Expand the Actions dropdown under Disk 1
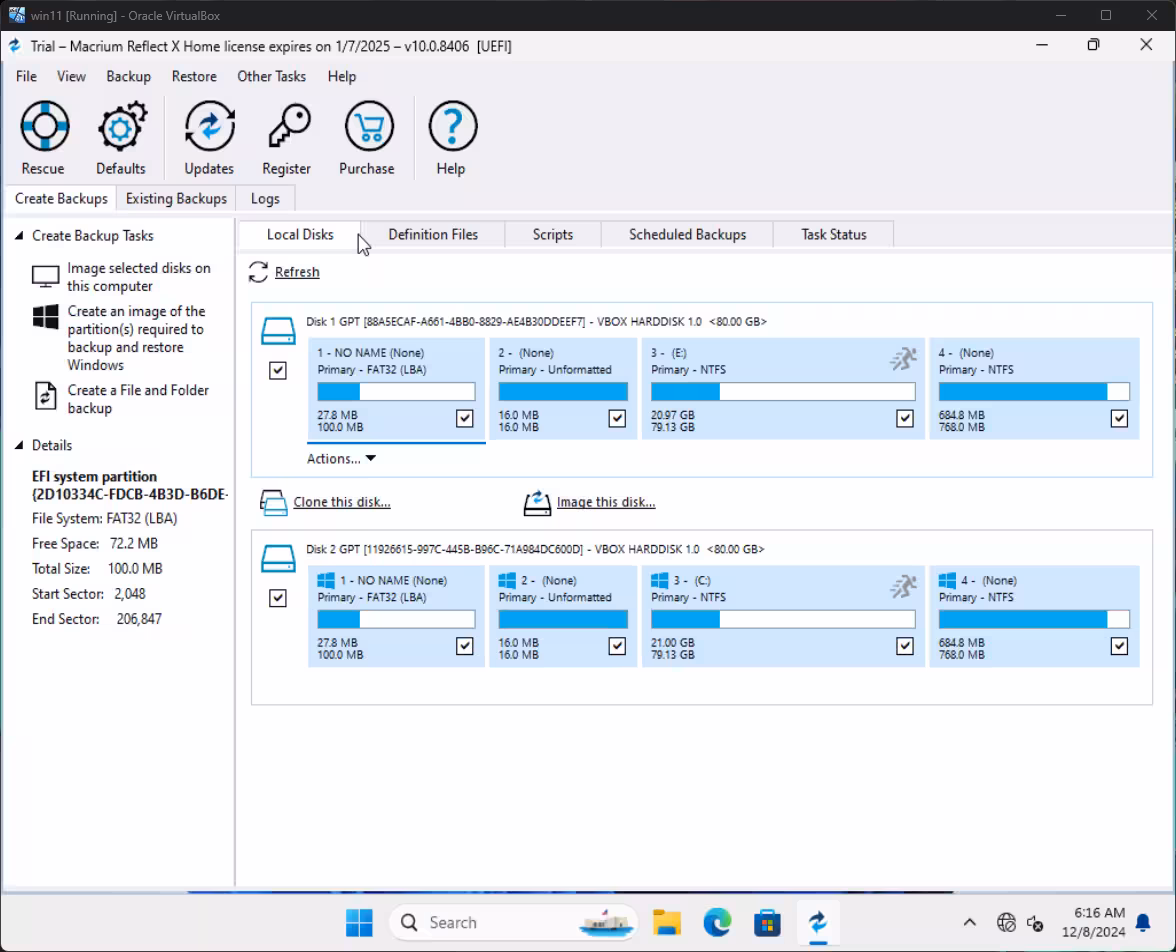 click(x=341, y=458)
